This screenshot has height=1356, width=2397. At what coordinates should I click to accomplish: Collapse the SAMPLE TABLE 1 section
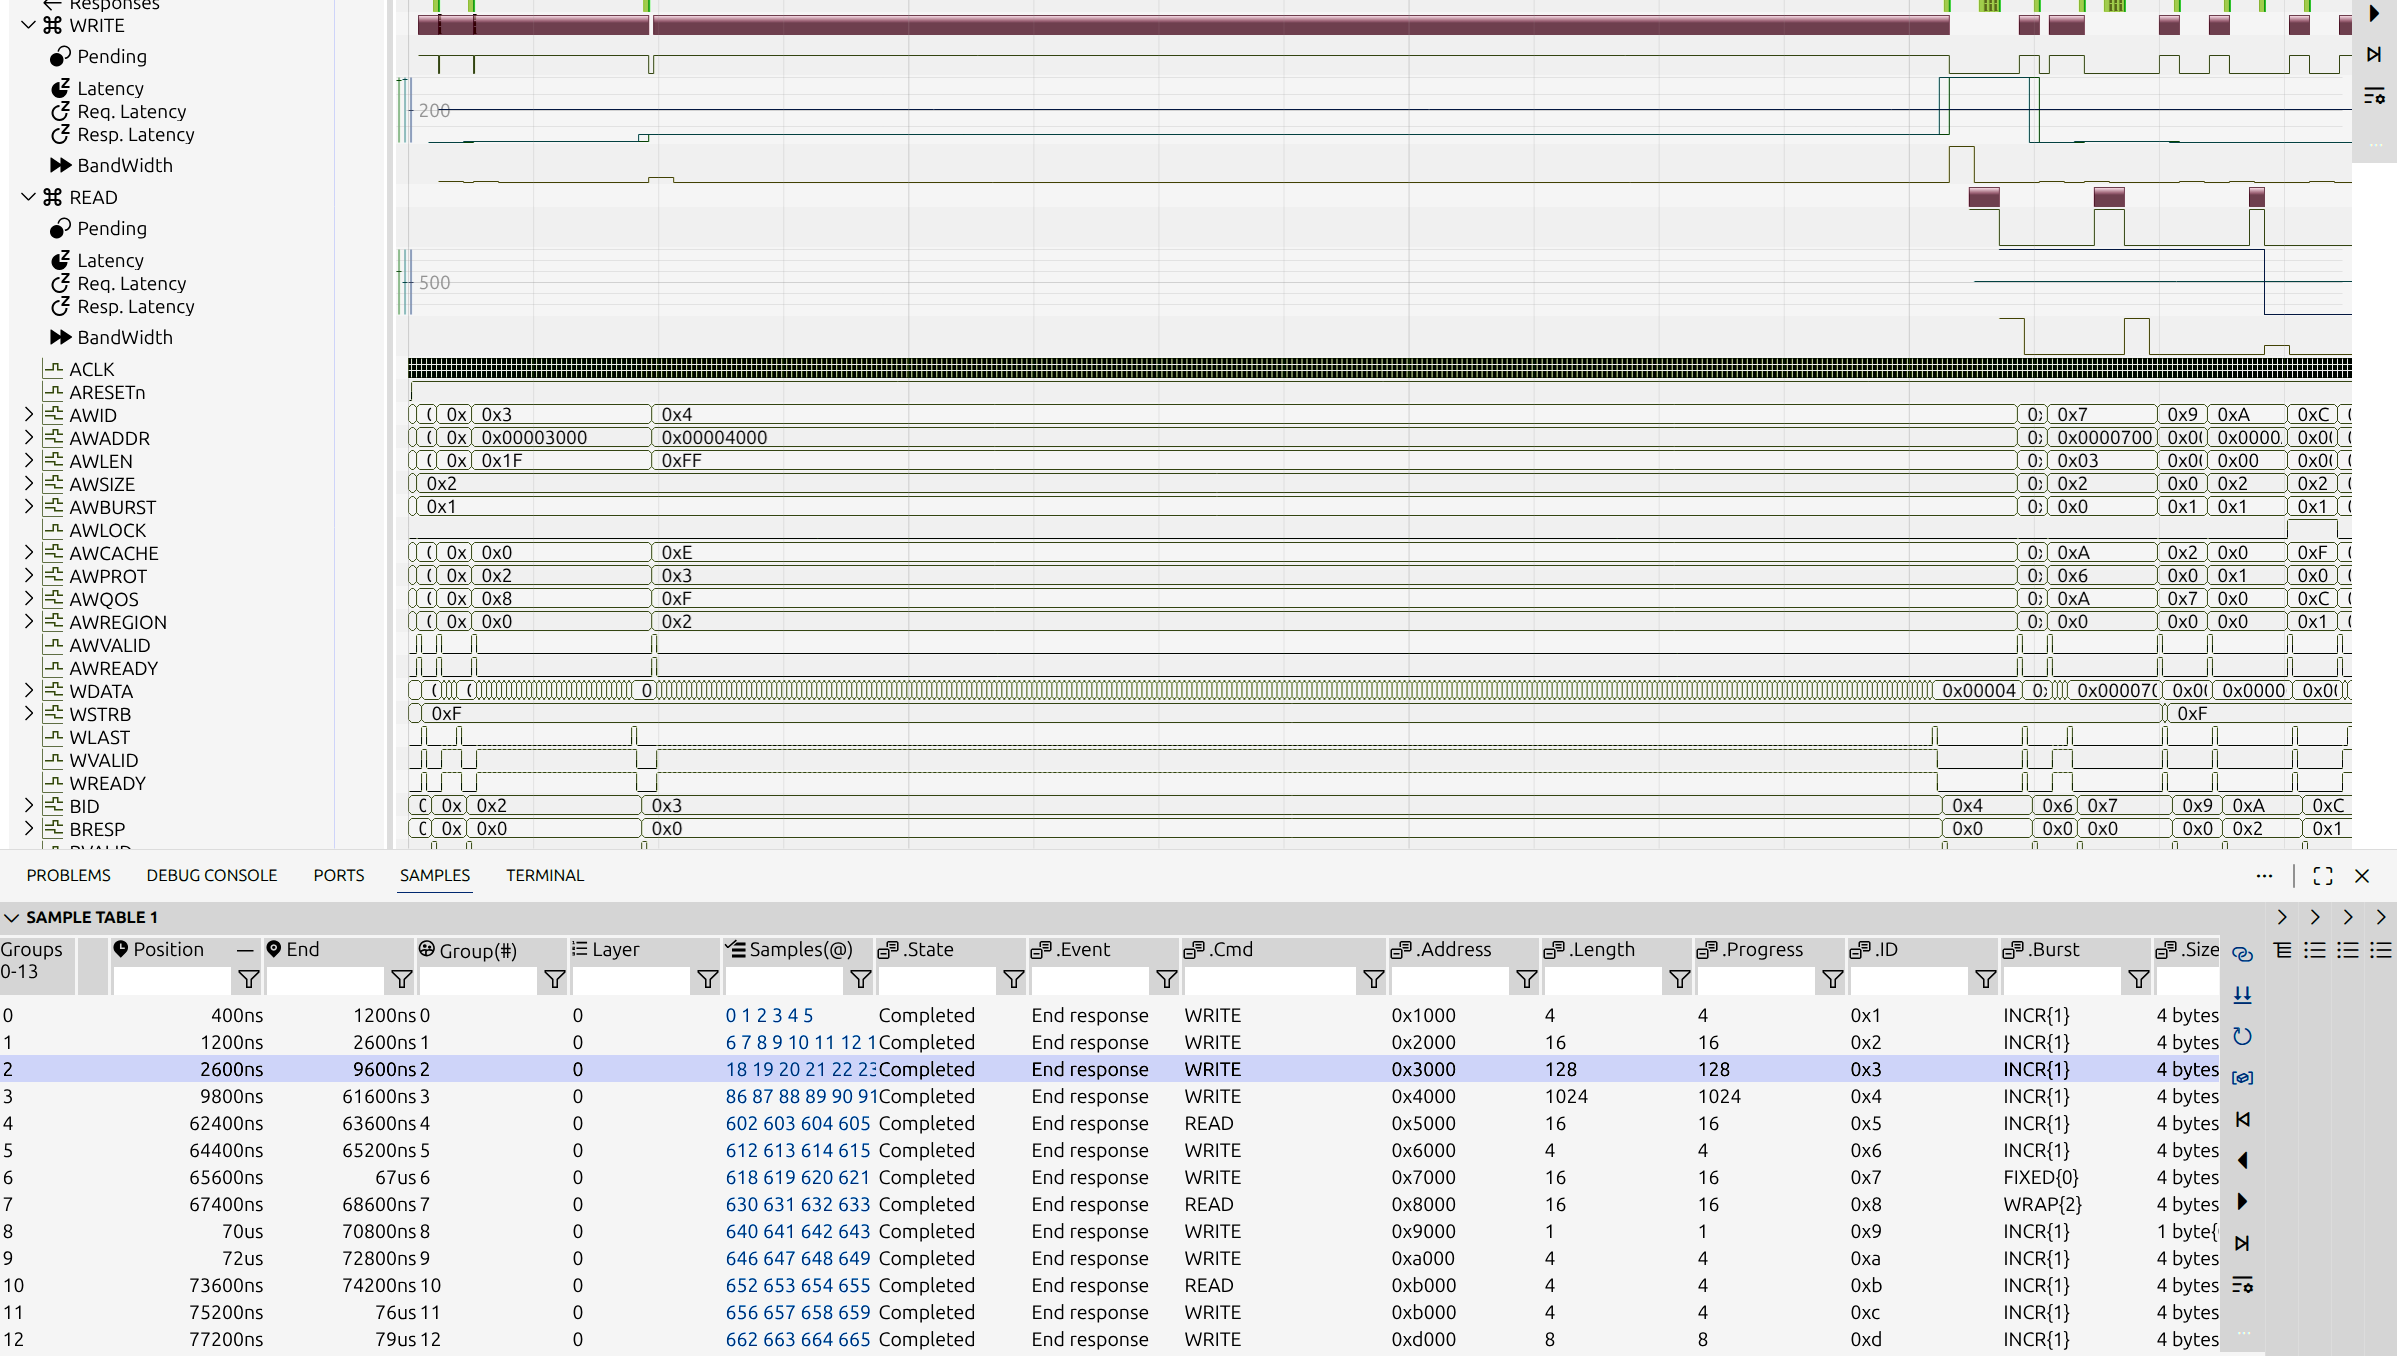12,917
